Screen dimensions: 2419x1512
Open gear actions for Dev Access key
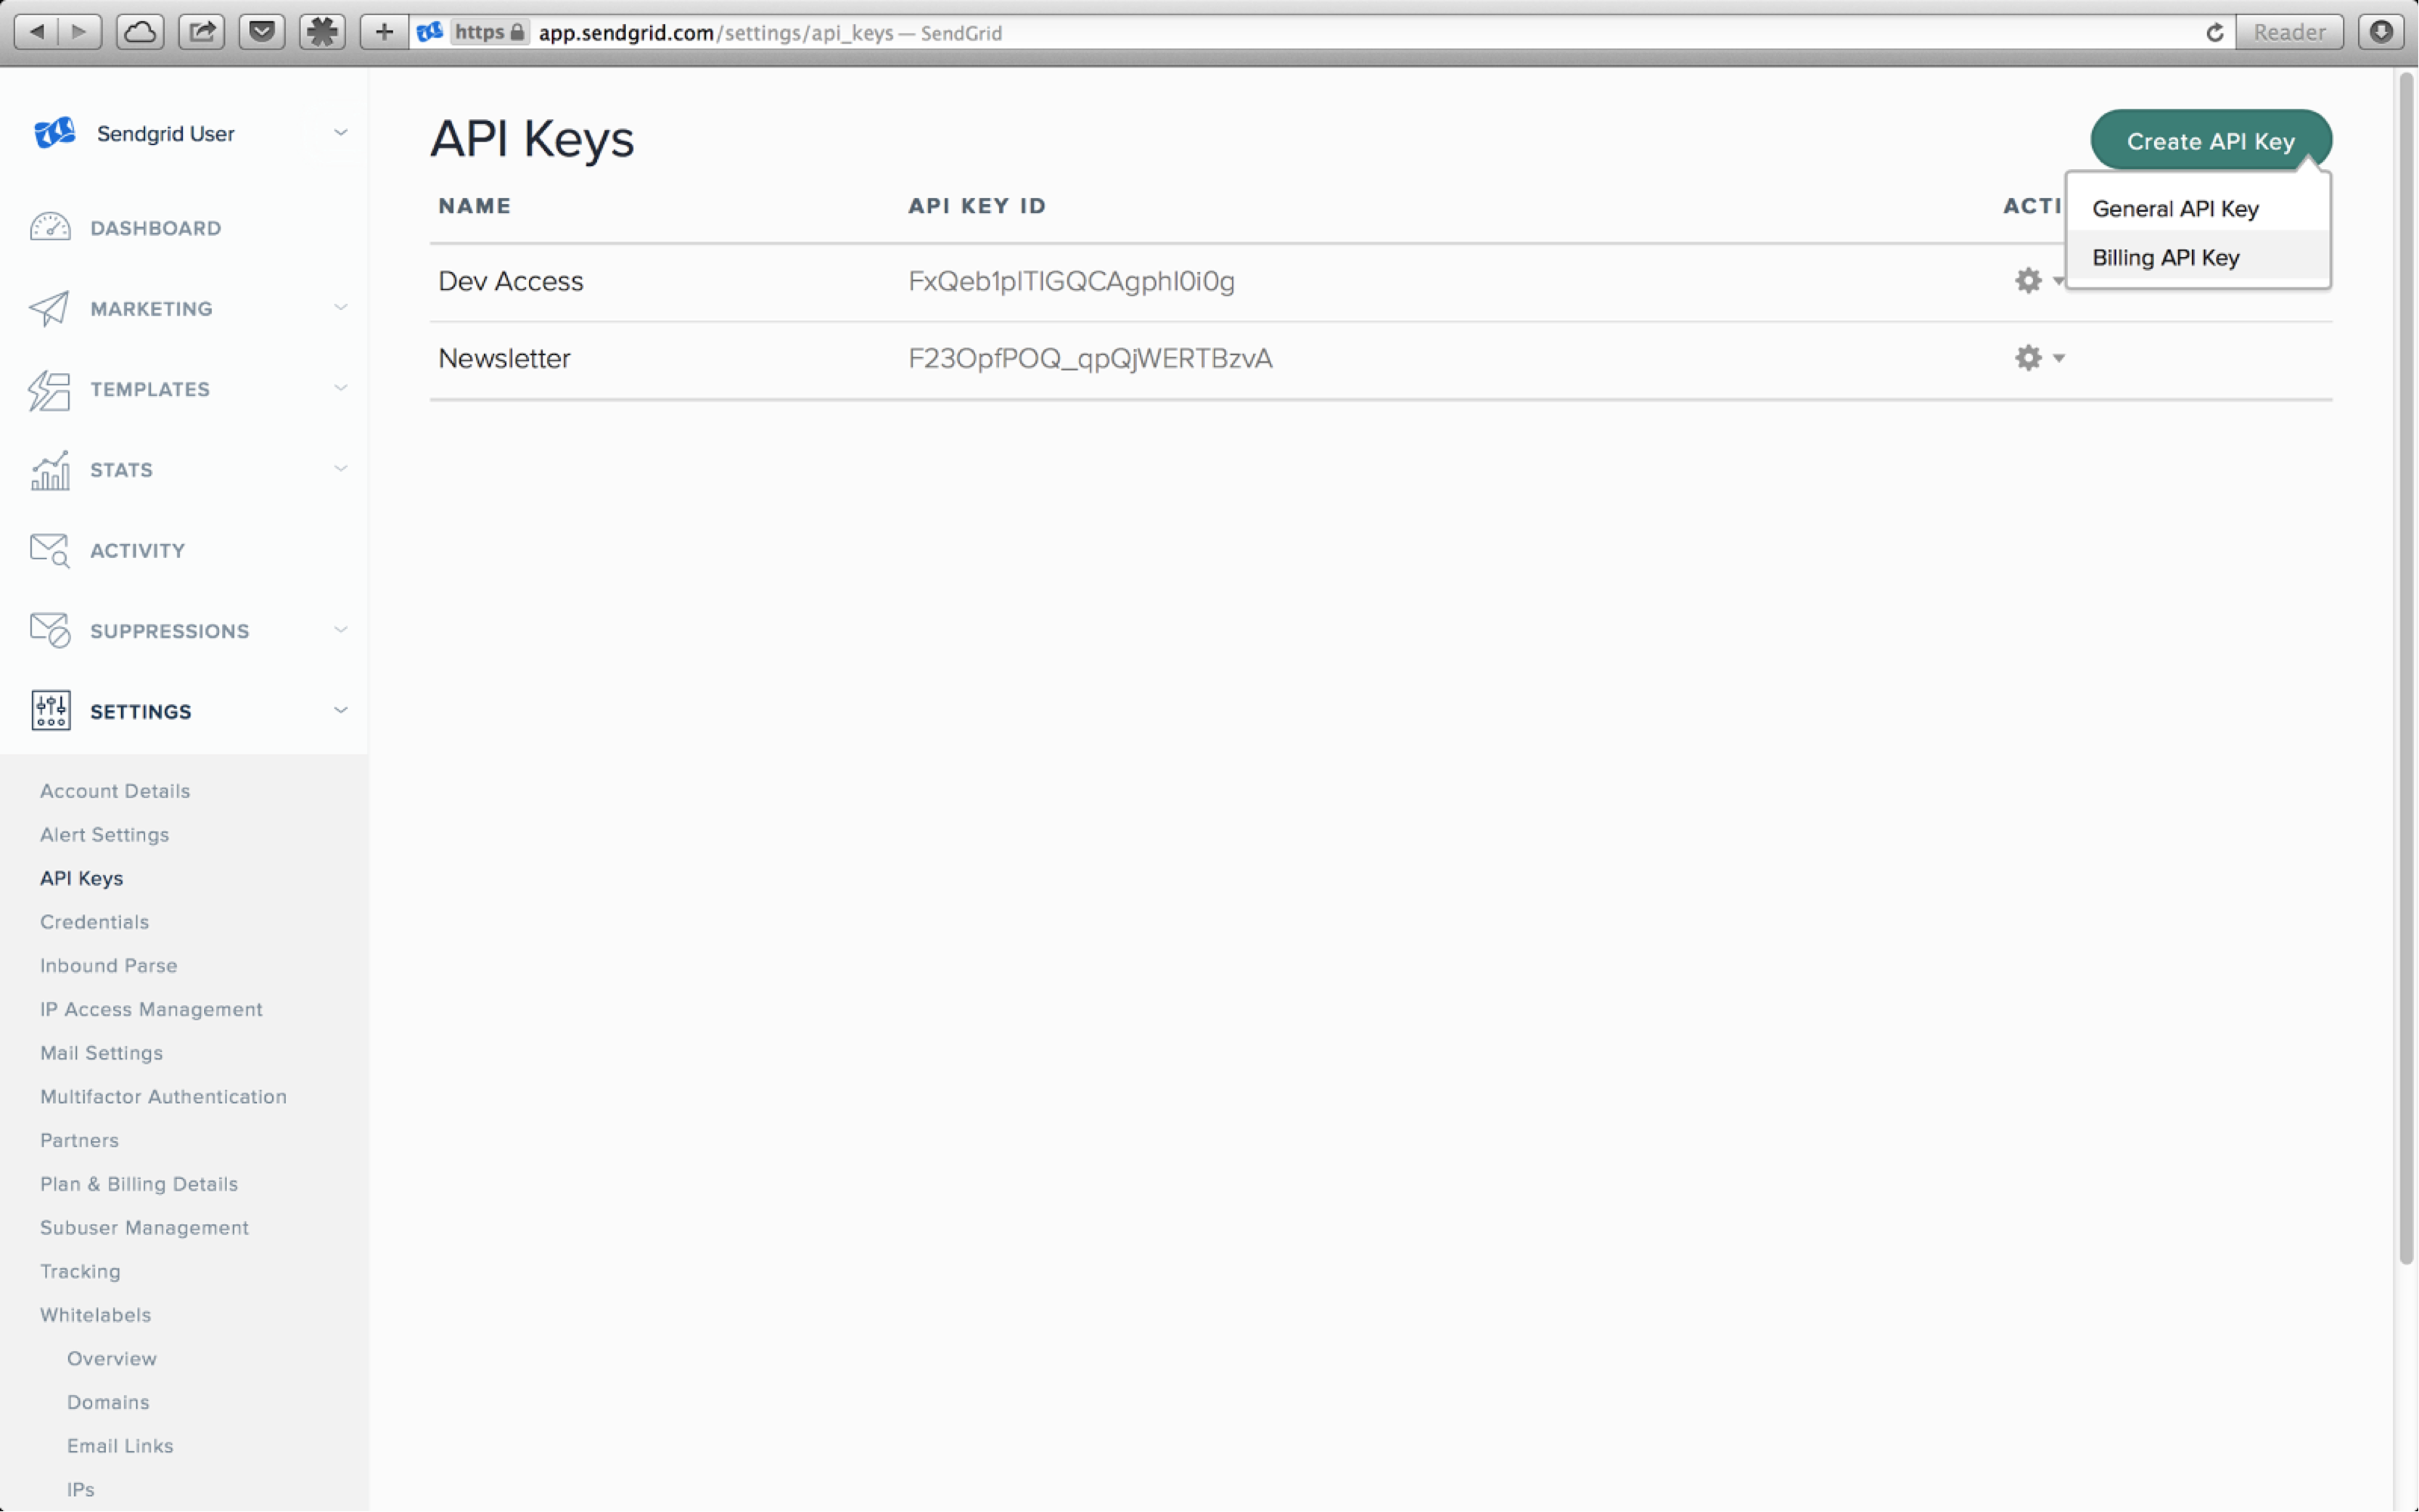(x=2028, y=280)
